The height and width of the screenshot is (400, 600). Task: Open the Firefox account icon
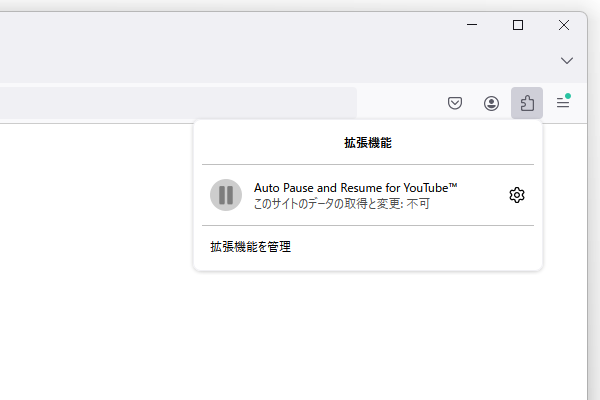(x=491, y=103)
